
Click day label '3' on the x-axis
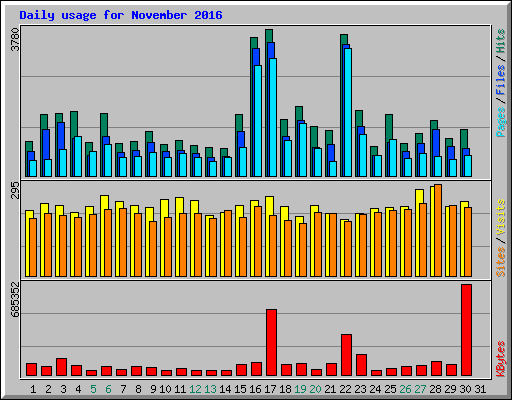[x=63, y=389]
